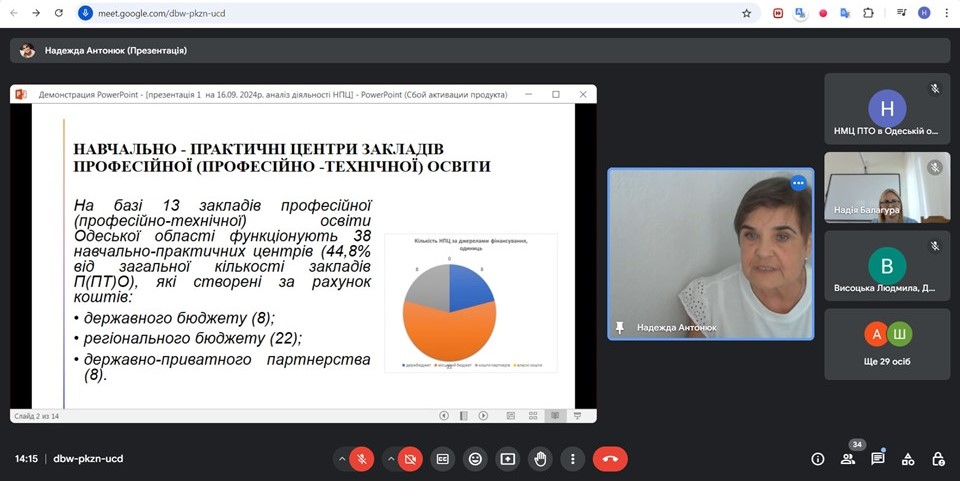The image size is (960, 481).
Task: Open the 'Ще 29 осіб' participants tile
Action: [887, 344]
